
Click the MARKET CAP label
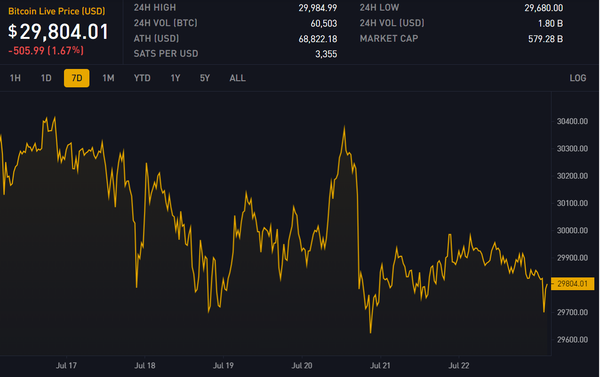(x=389, y=39)
